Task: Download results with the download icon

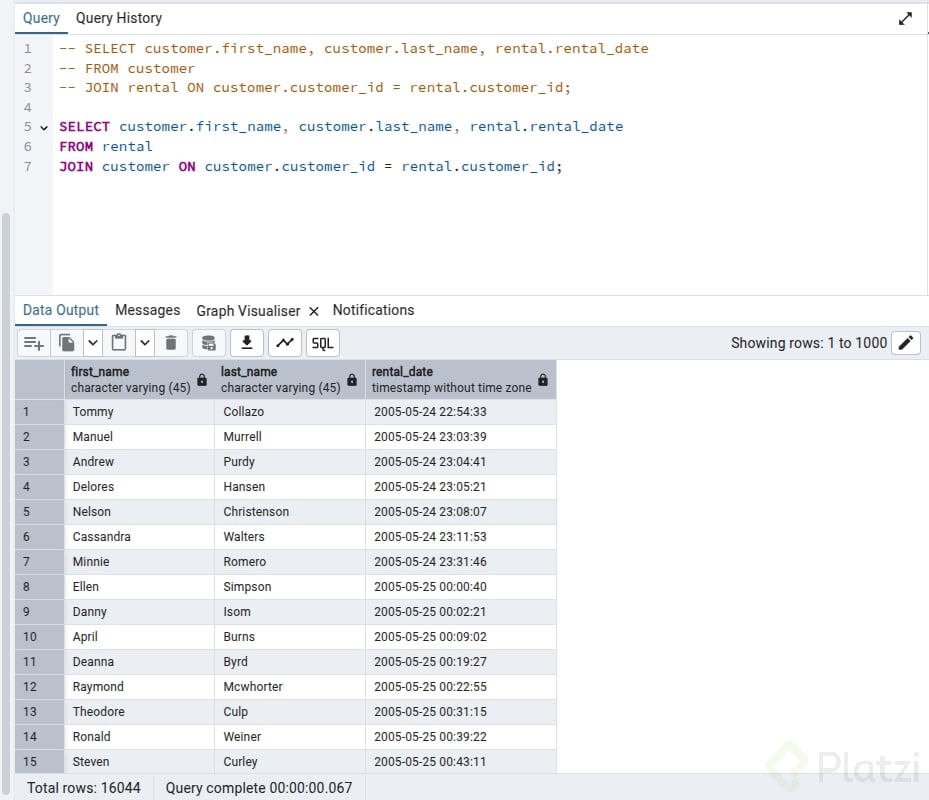Action: 246,343
